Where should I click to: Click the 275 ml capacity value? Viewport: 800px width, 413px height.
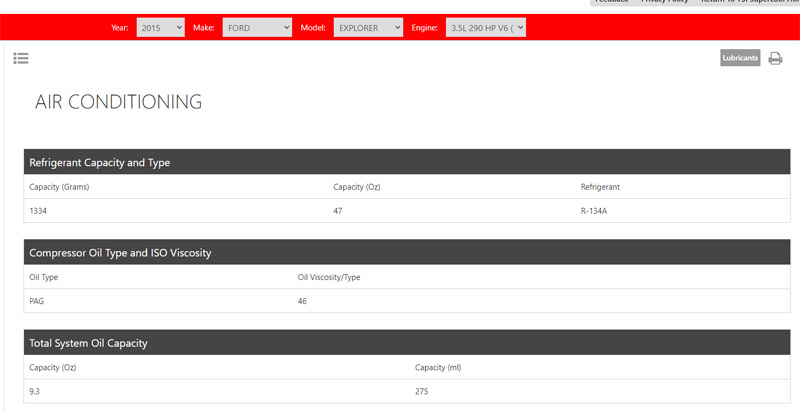pyautogui.click(x=421, y=391)
